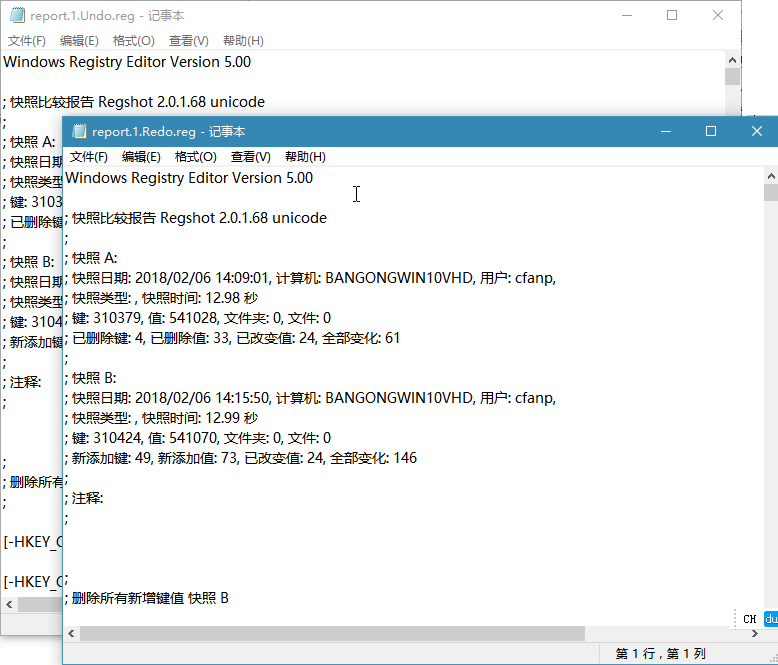Open 编辑(E) menu in Undo.reg window
The width and height of the screenshot is (778, 665).
tap(79, 41)
